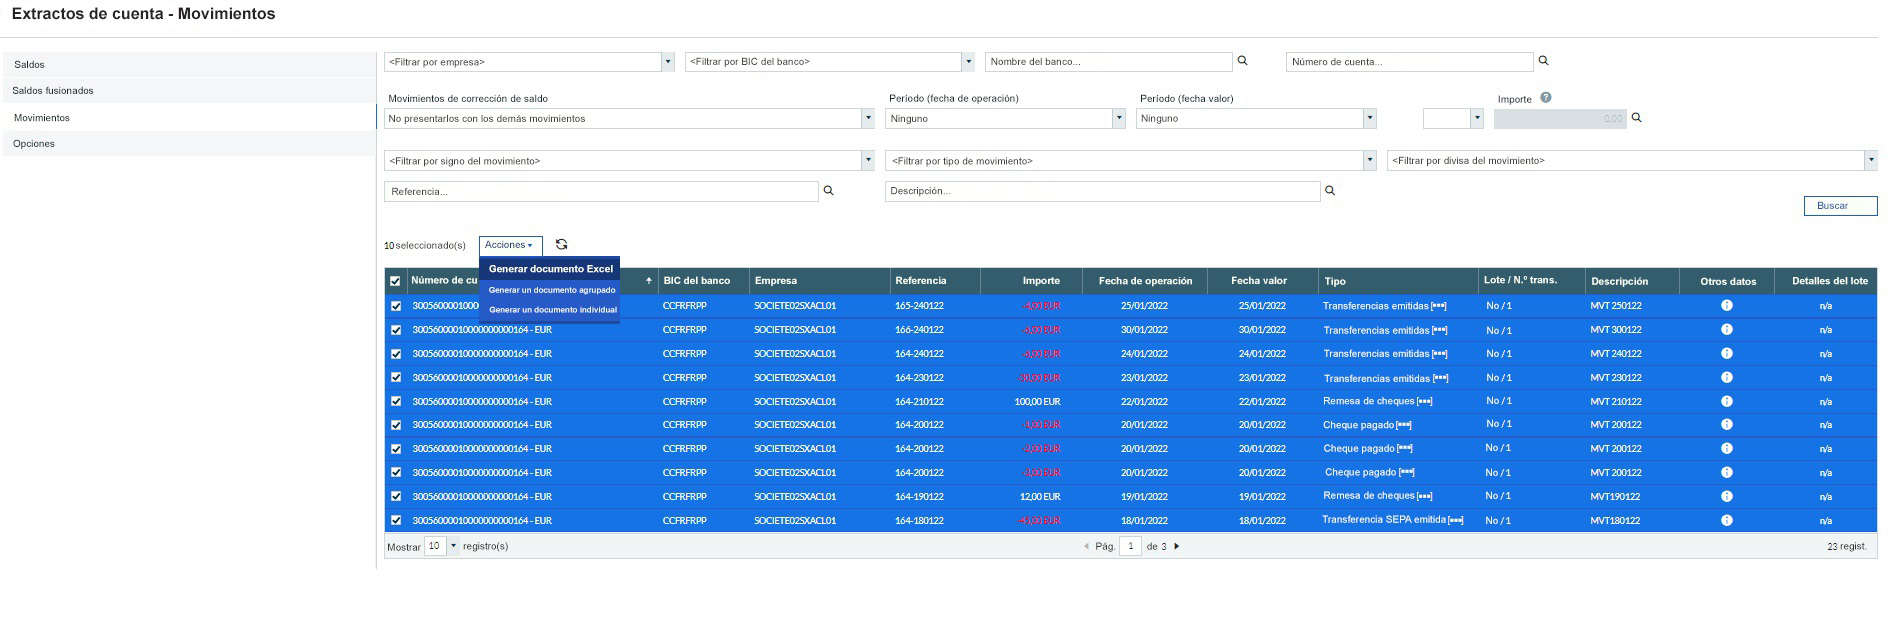Screen dimensions: 1893x623
Task: Click the Importe help question mark icon
Action: [x=1546, y=98]
